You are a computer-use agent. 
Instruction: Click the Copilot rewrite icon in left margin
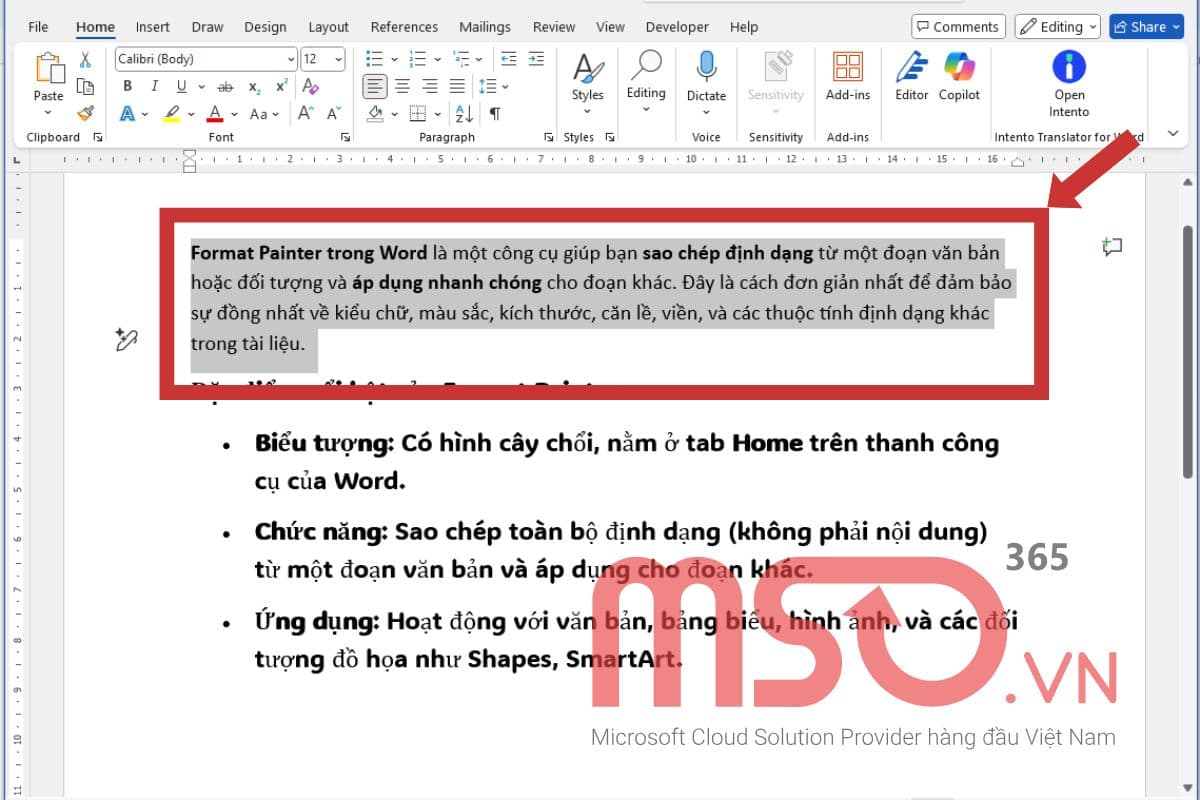click(x=125, y=340)
